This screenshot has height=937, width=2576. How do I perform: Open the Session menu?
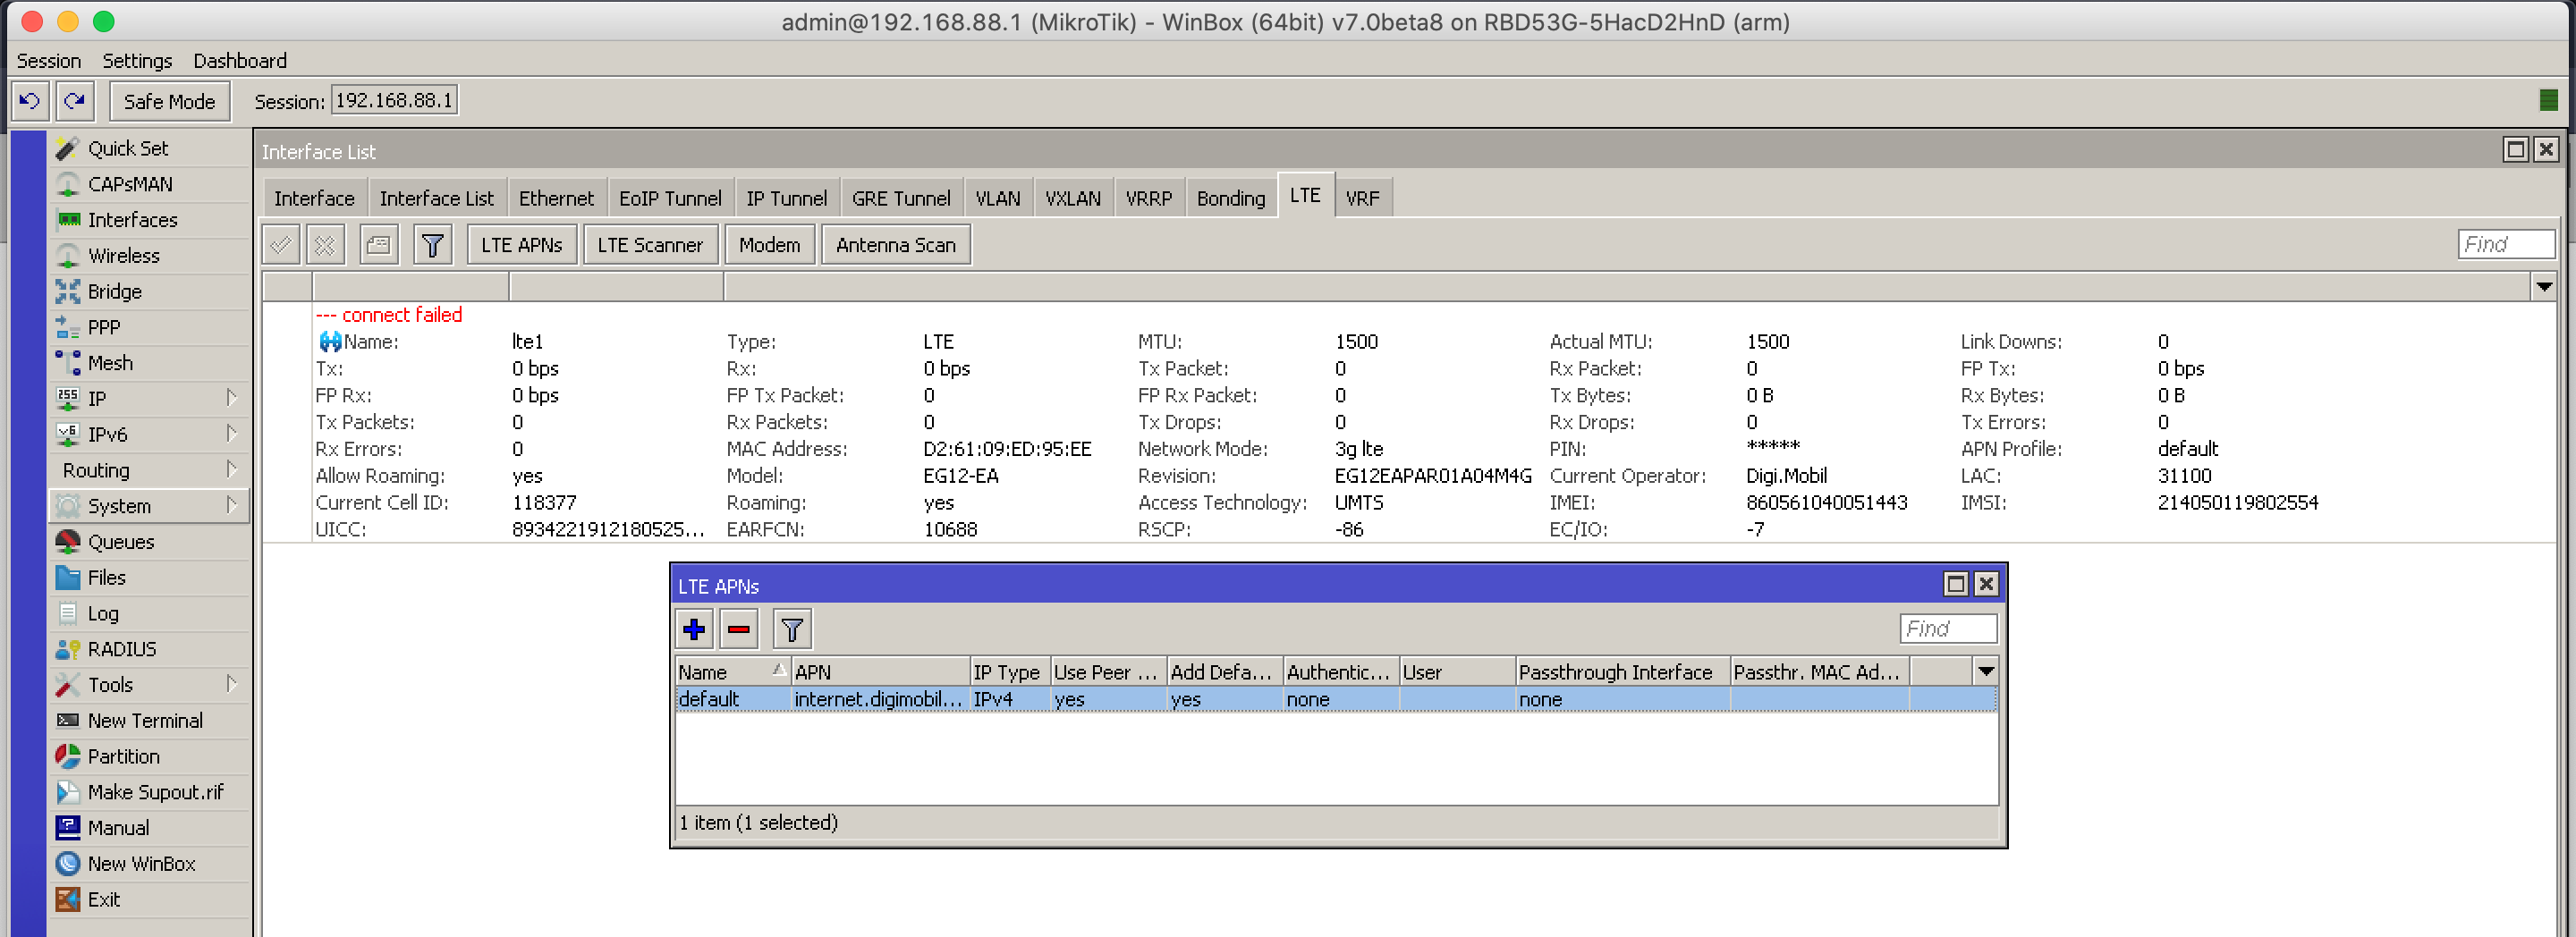point(49,61)
